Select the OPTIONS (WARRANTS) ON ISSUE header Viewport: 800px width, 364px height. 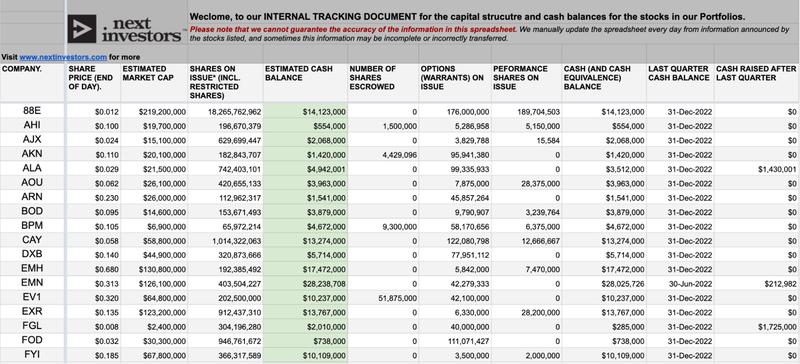point(455,83)
